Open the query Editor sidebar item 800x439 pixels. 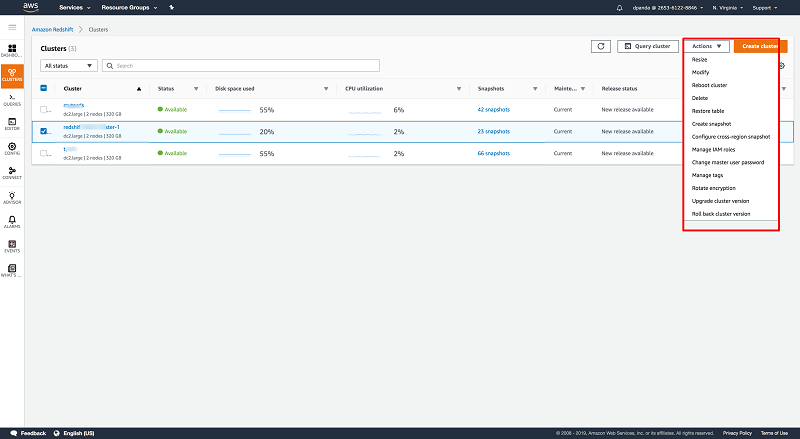(12, 124)
